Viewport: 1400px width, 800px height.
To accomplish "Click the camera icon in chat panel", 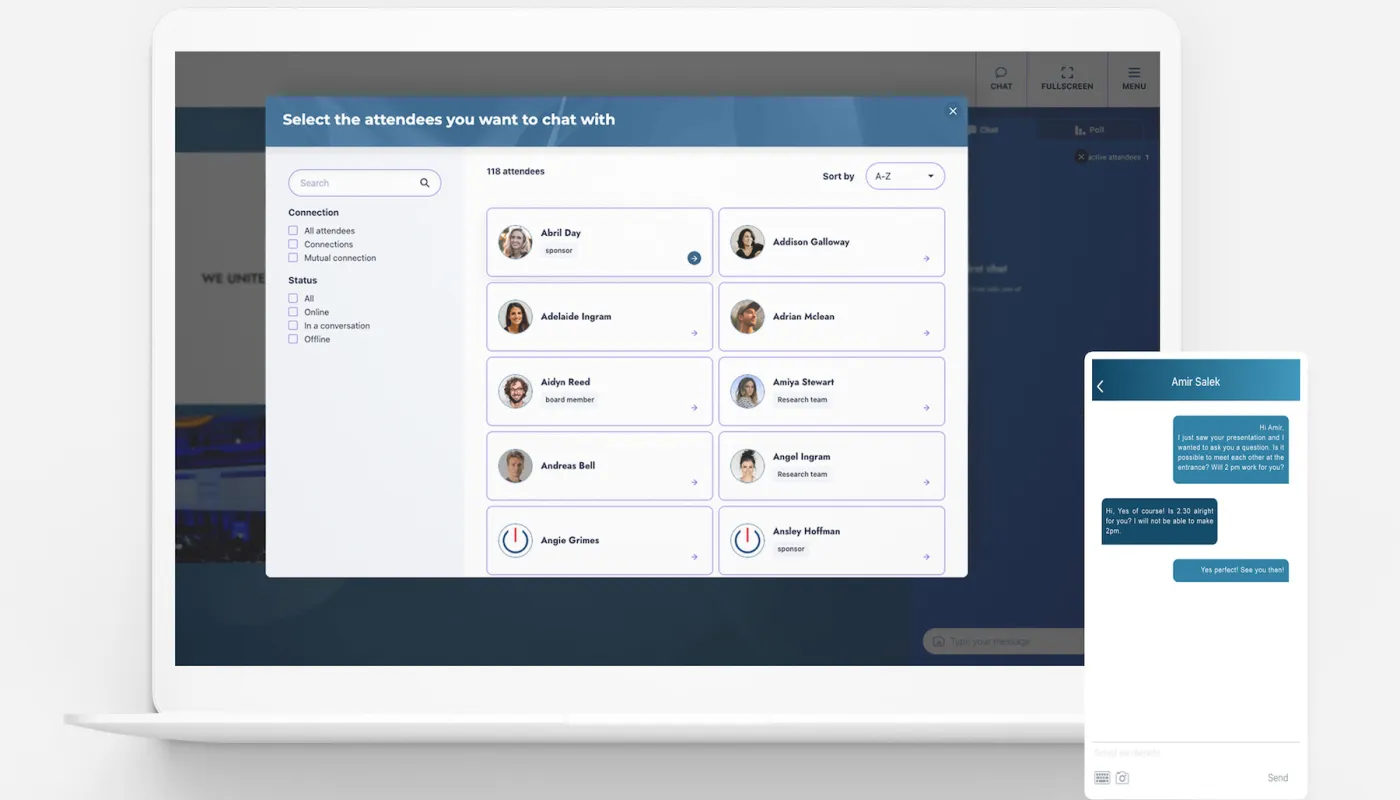I will (1123, 778).
